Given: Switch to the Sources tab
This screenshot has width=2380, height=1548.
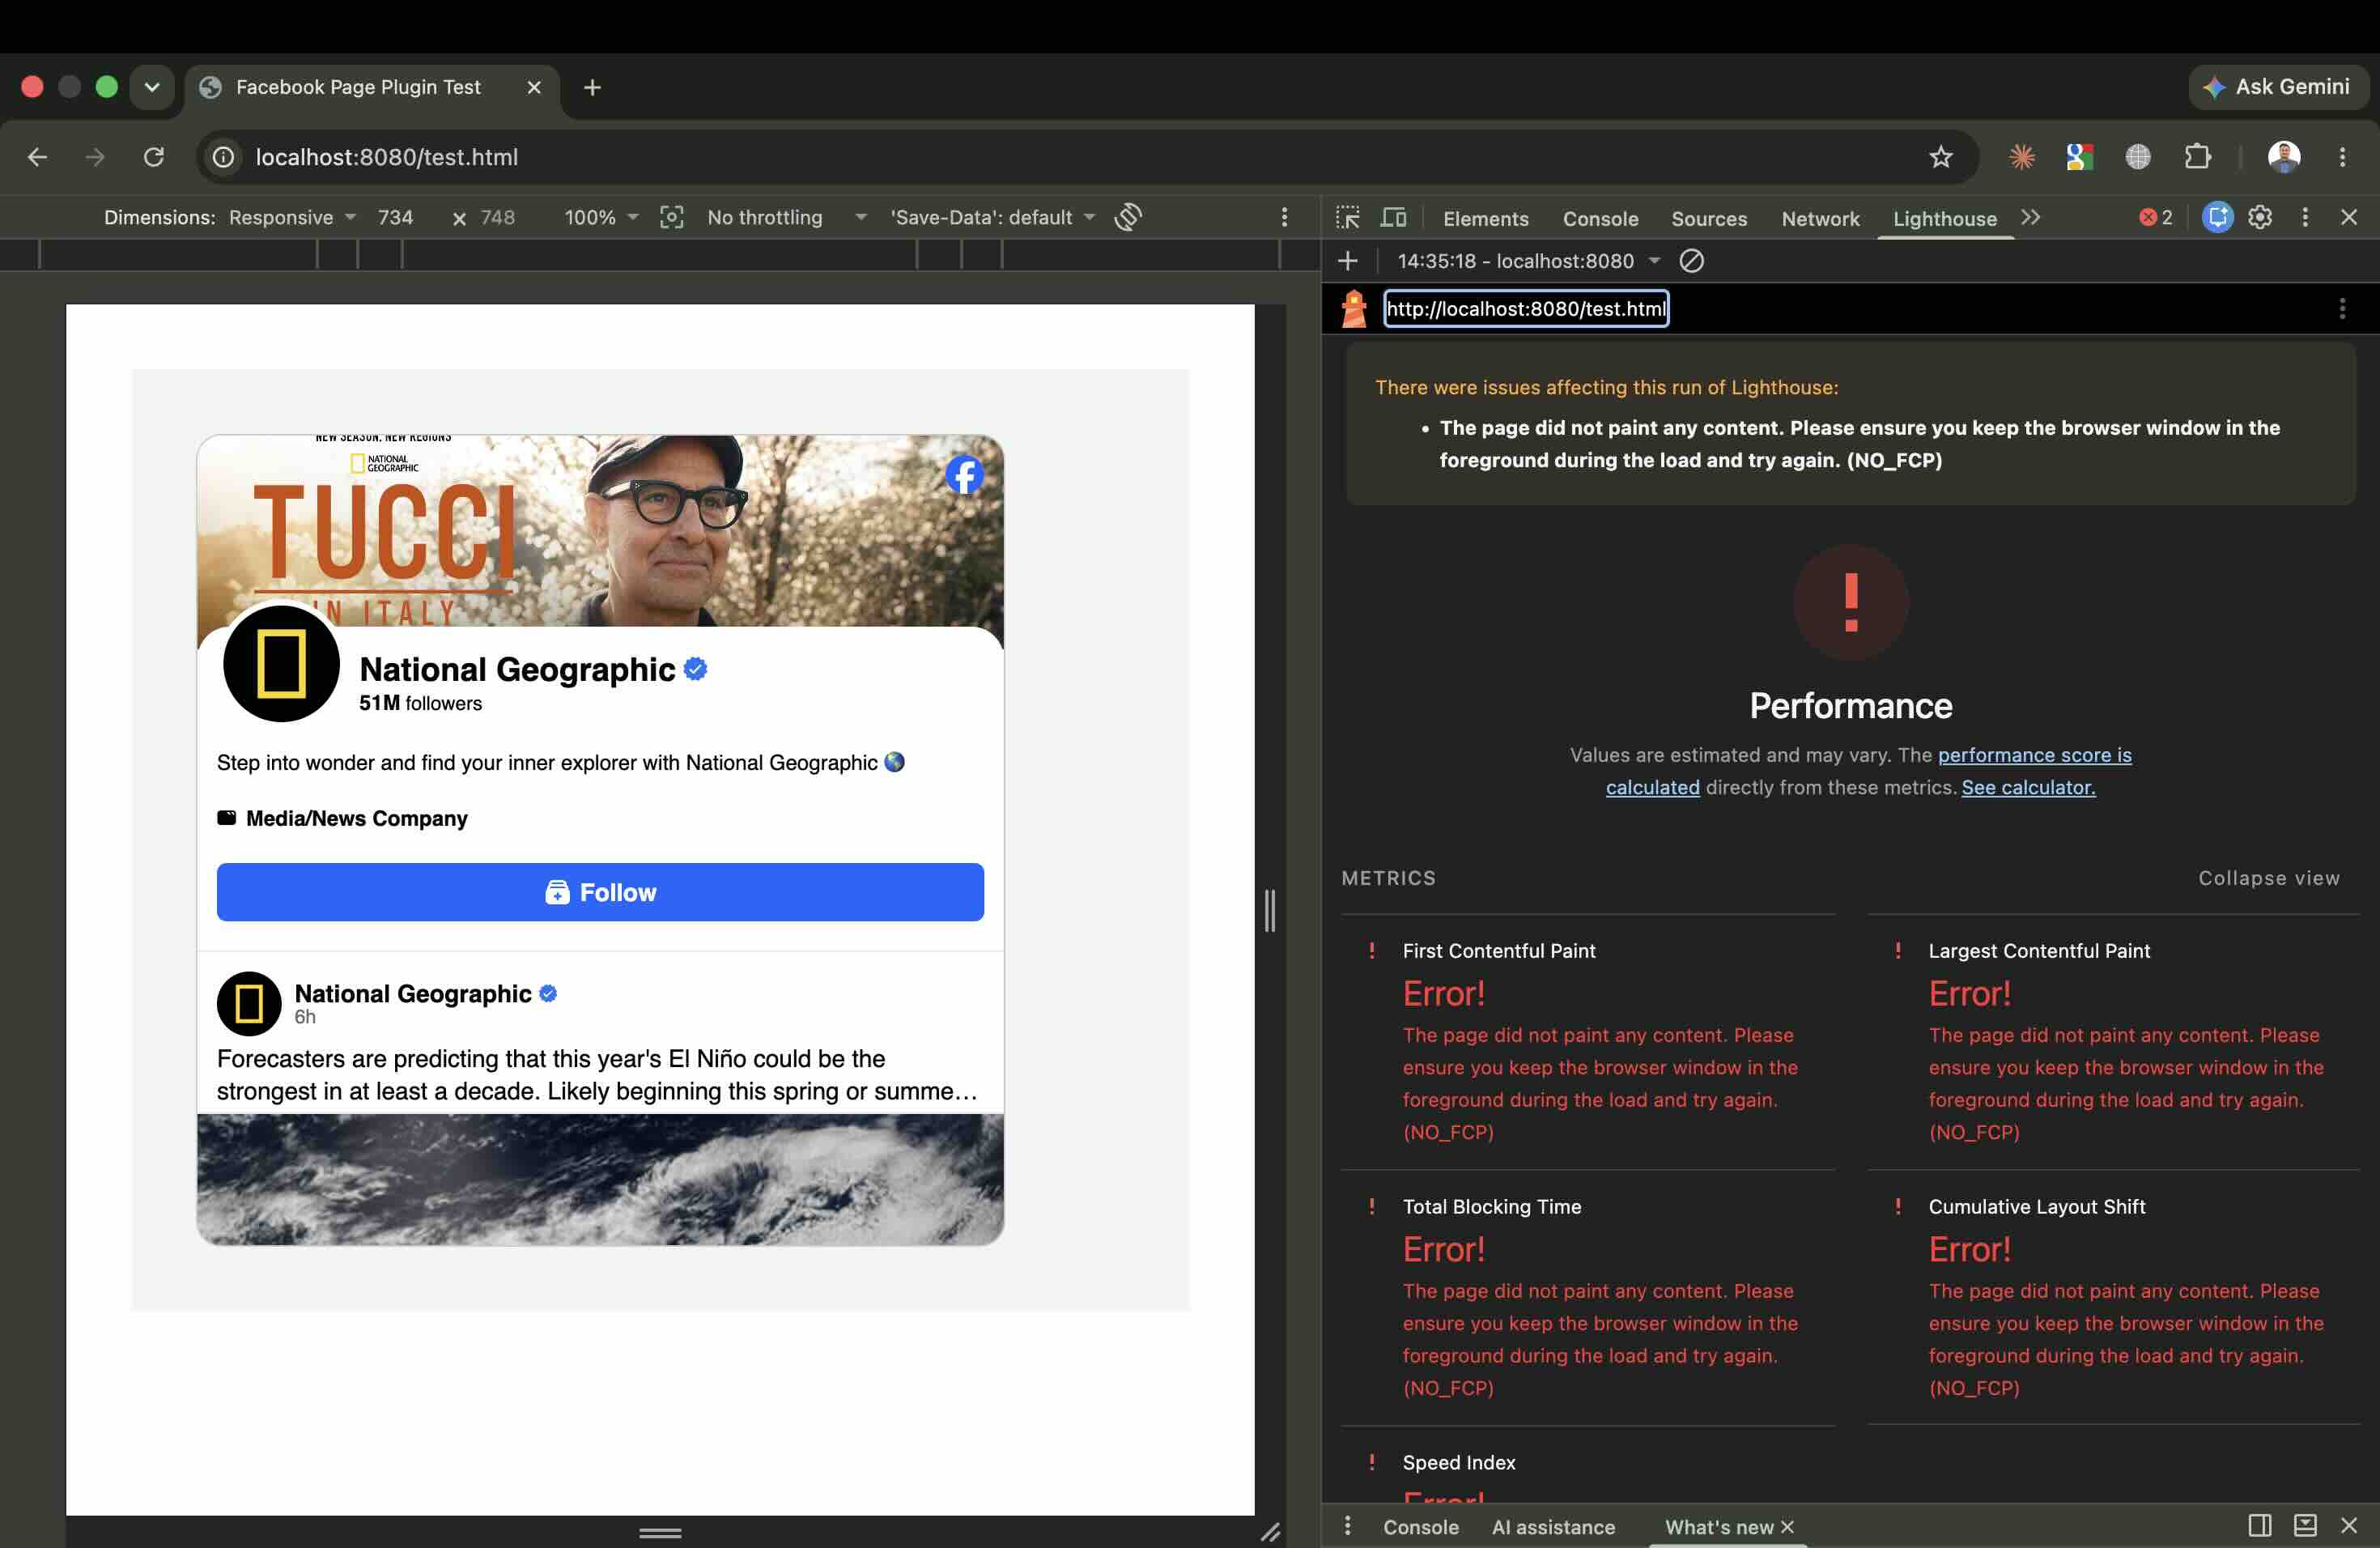Looking at the screenshot, I should coord(1709,218).
